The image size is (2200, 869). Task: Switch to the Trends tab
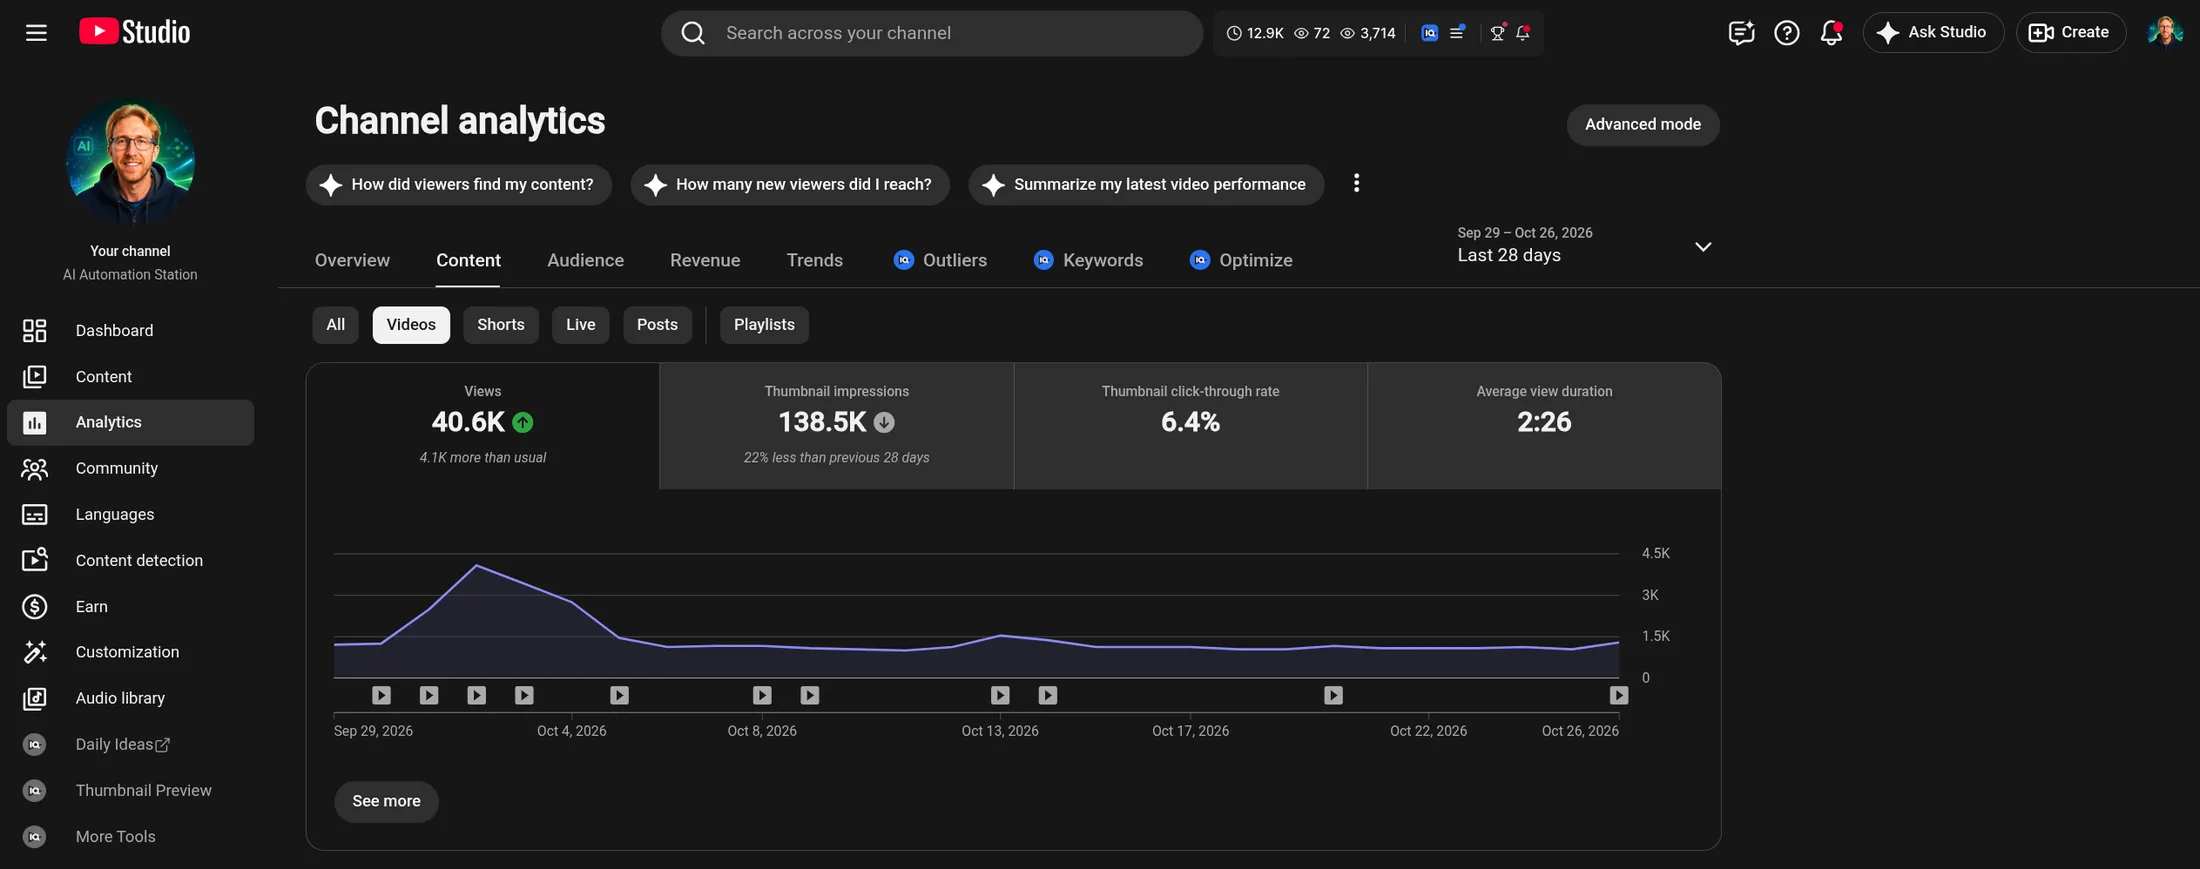click(814, 260)
